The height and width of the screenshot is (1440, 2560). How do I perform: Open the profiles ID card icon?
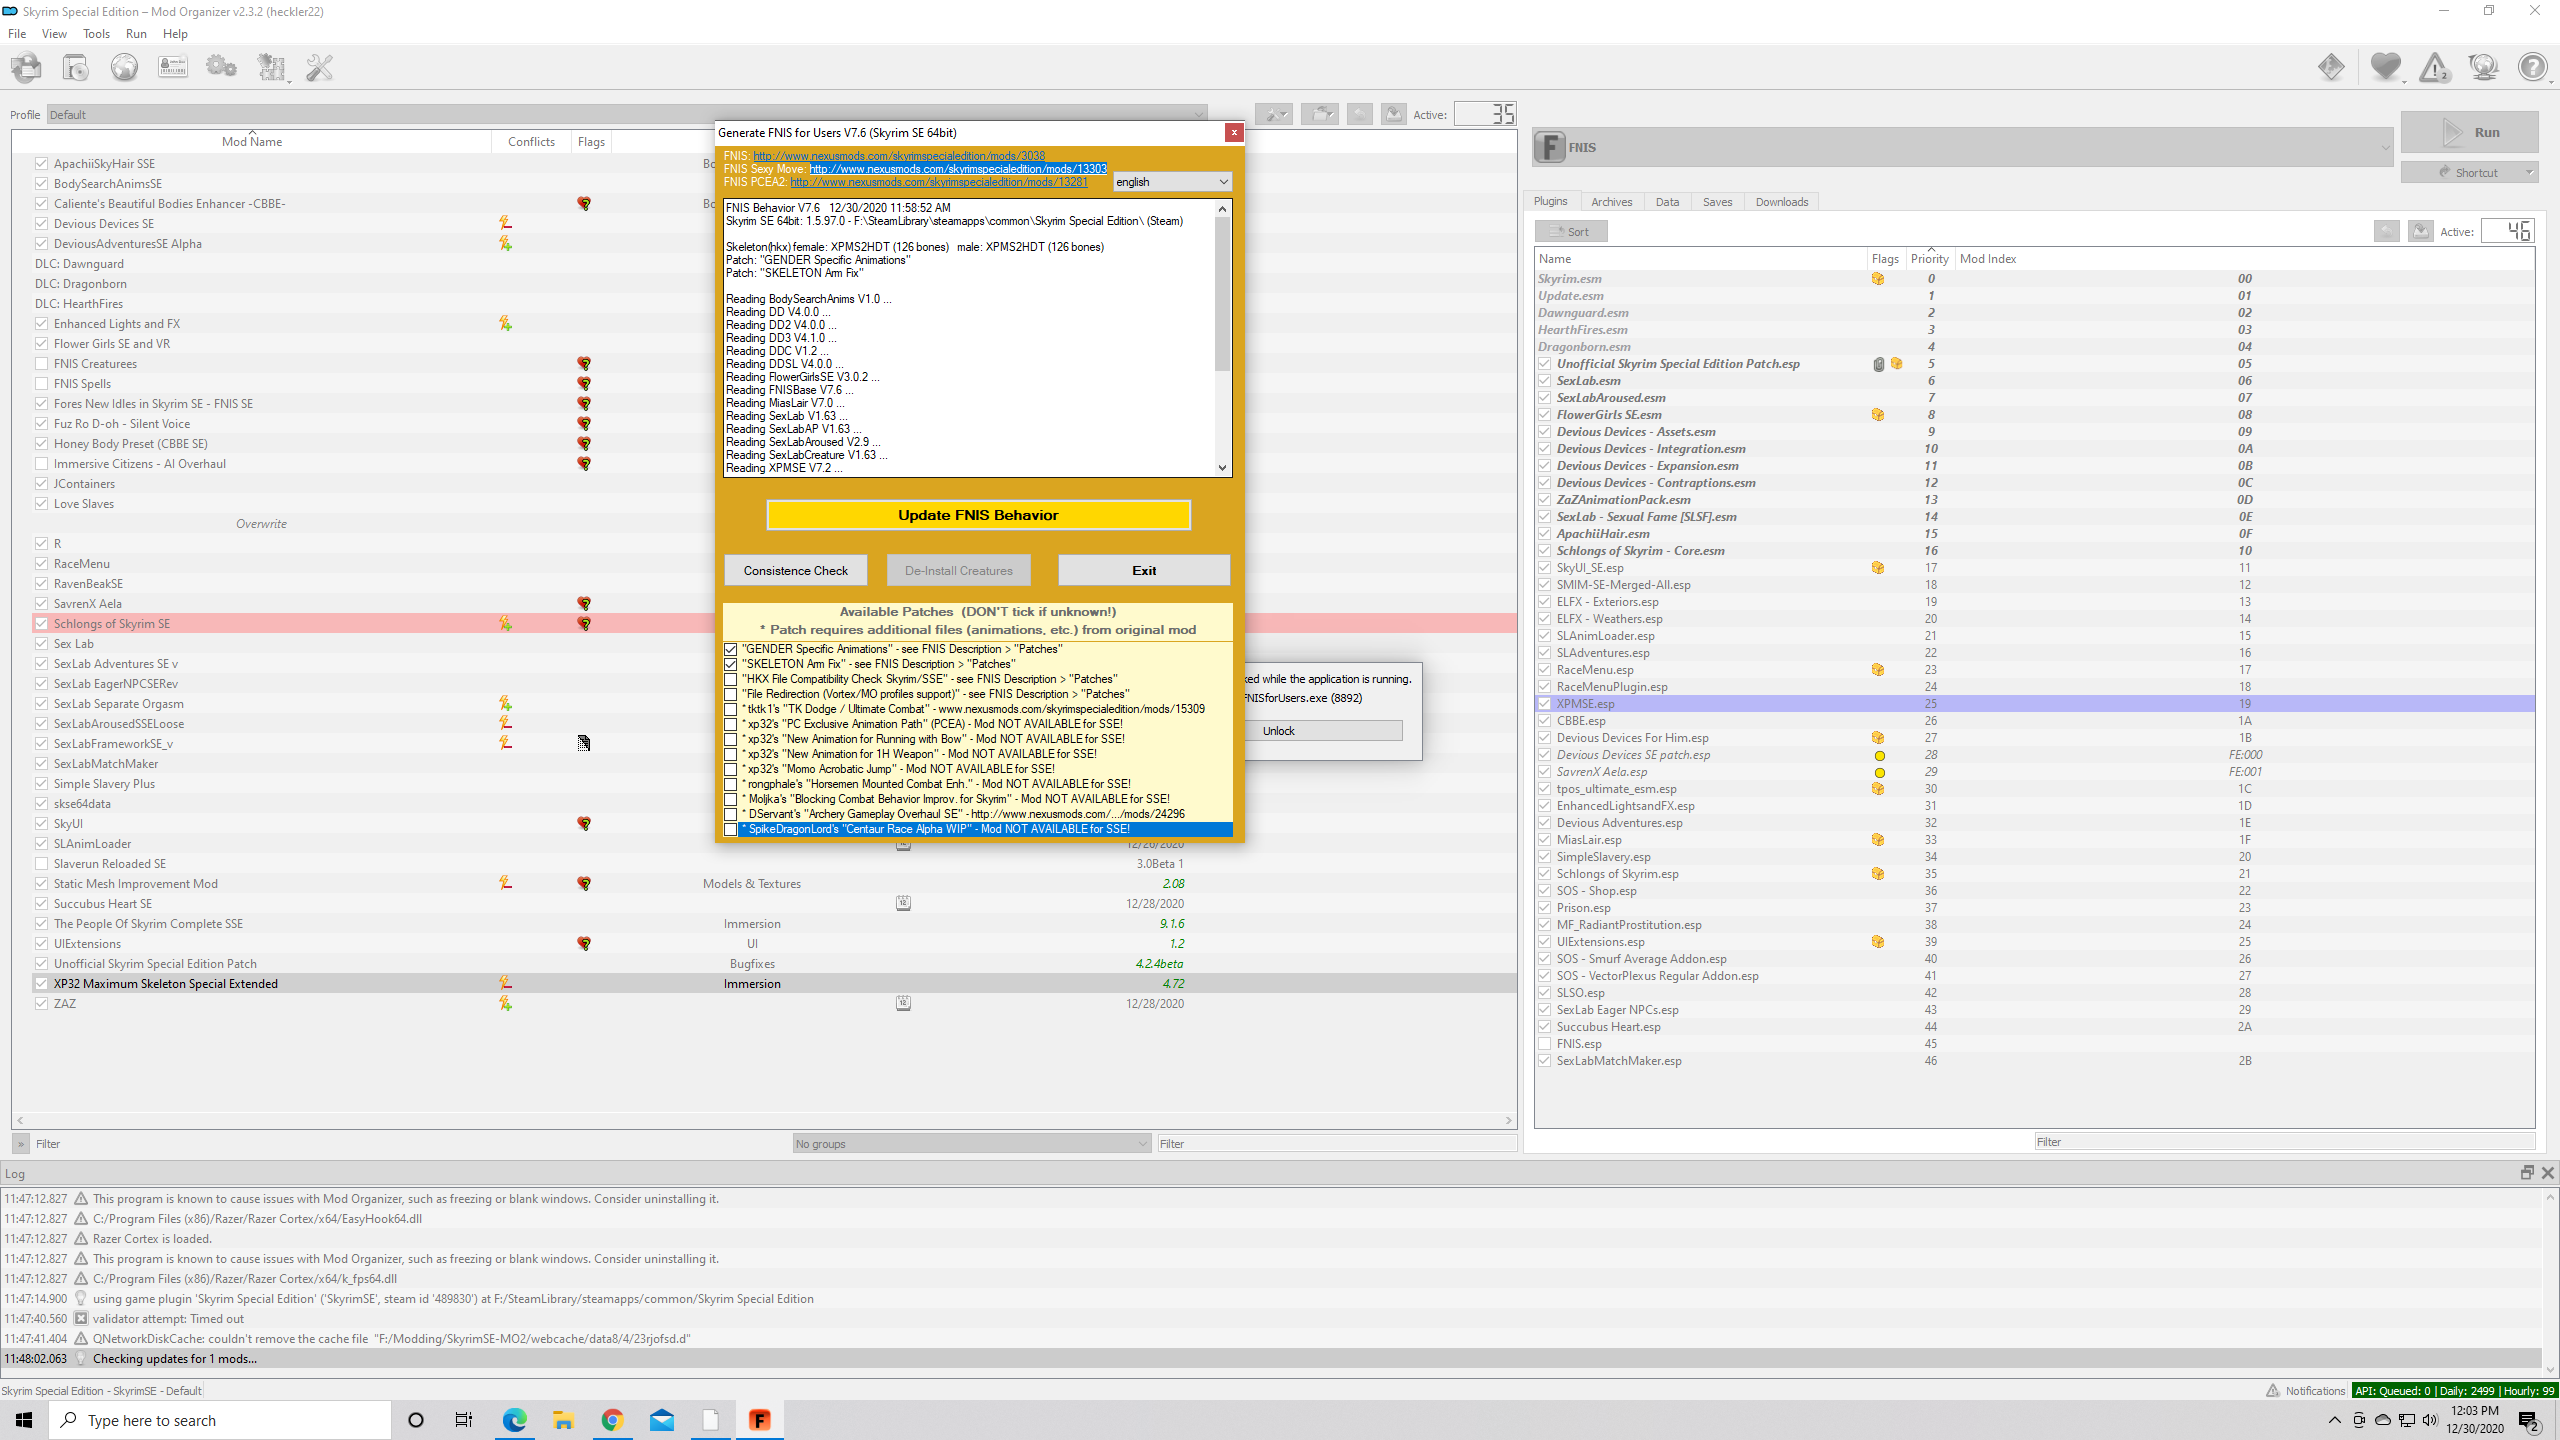(x=173, y=68)
